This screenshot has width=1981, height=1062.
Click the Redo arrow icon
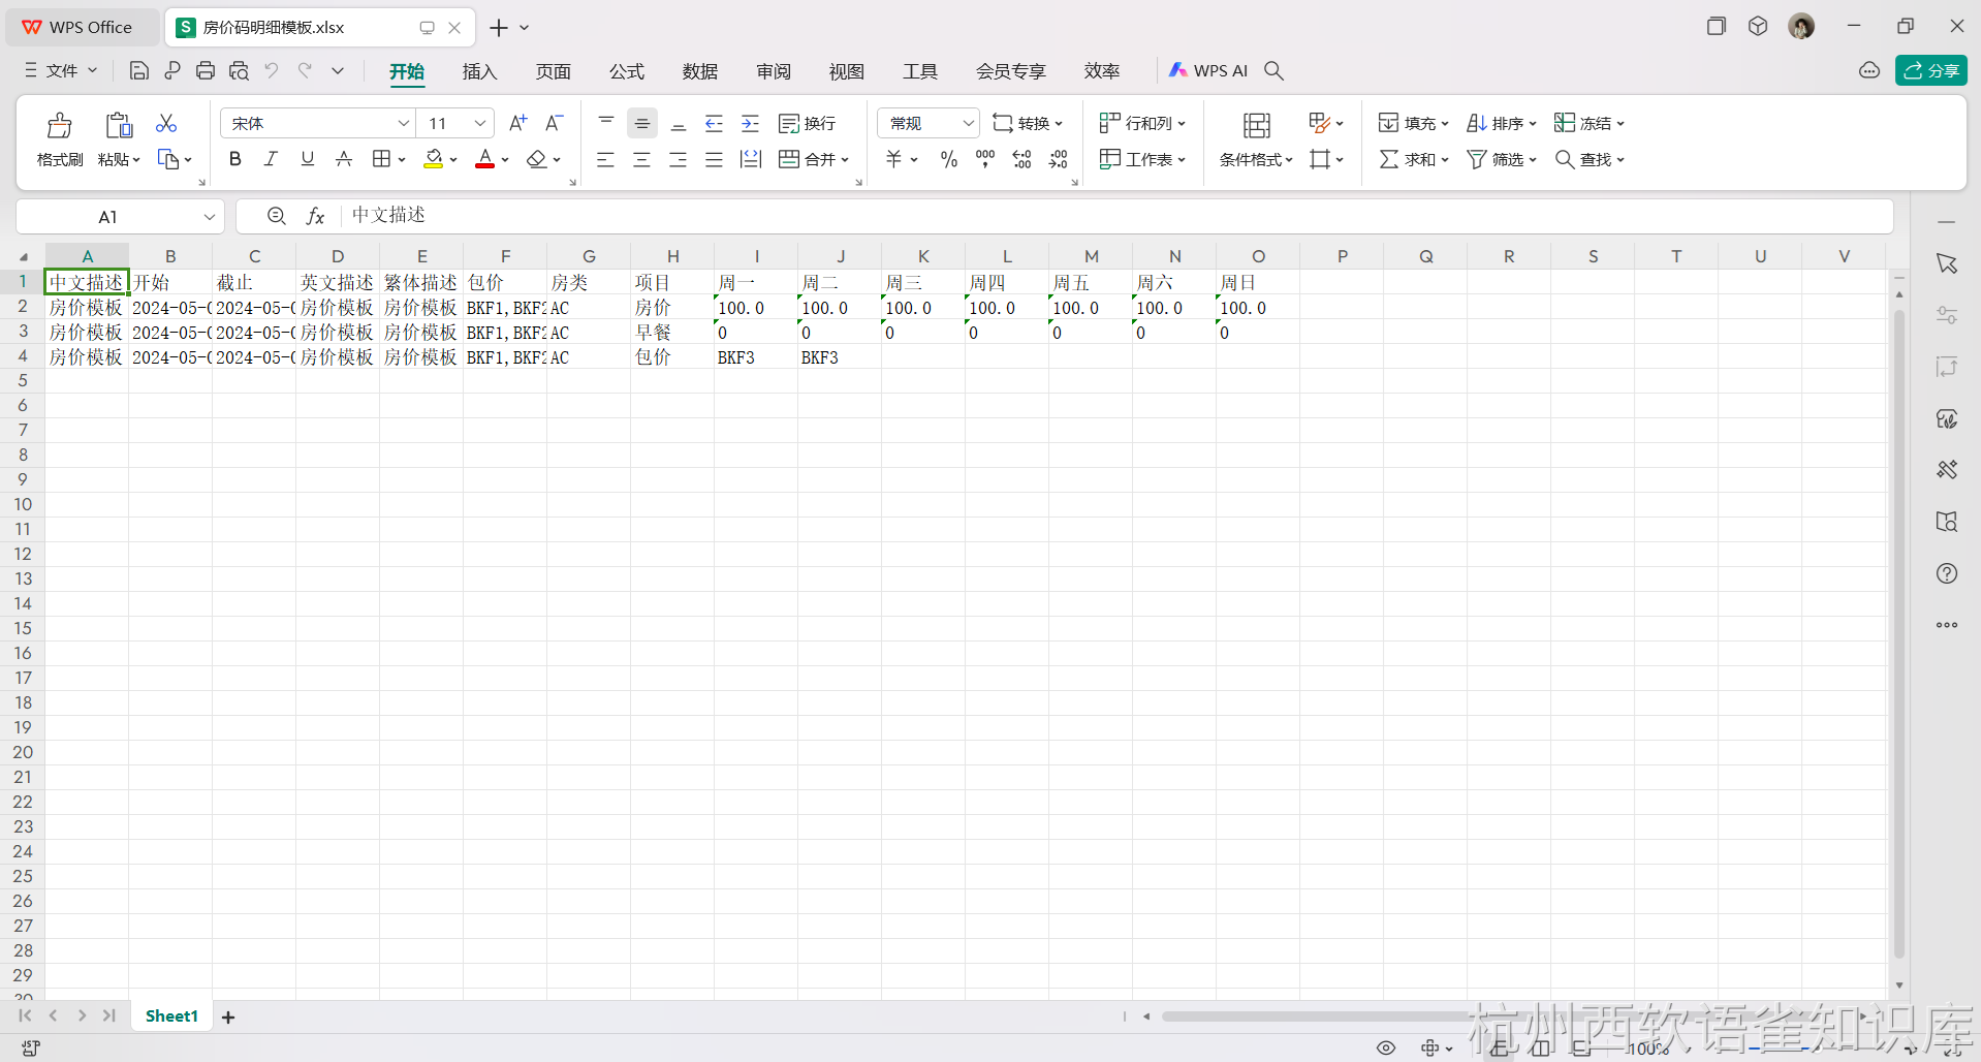(x=304, y=71)
